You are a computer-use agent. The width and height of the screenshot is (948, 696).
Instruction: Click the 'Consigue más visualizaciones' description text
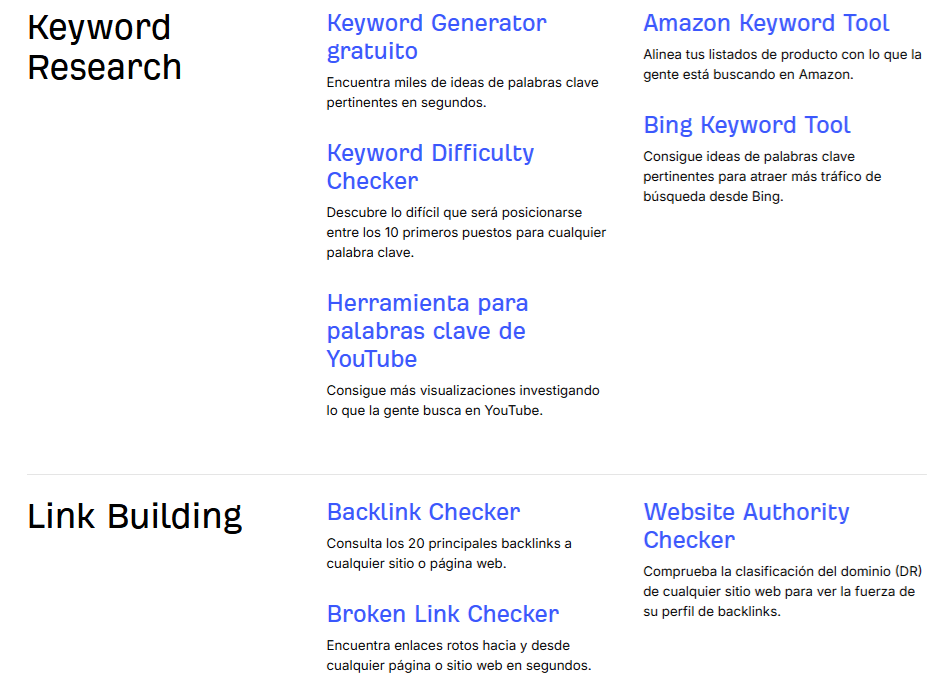coord(463,400)
